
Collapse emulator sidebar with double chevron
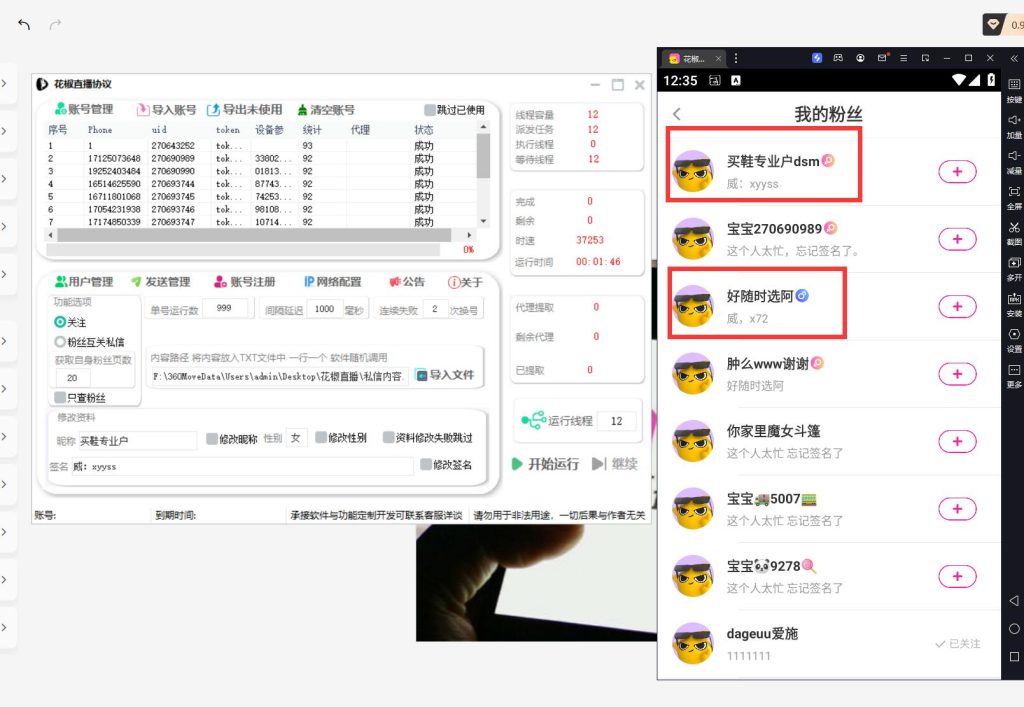(x=1014, y=59)
